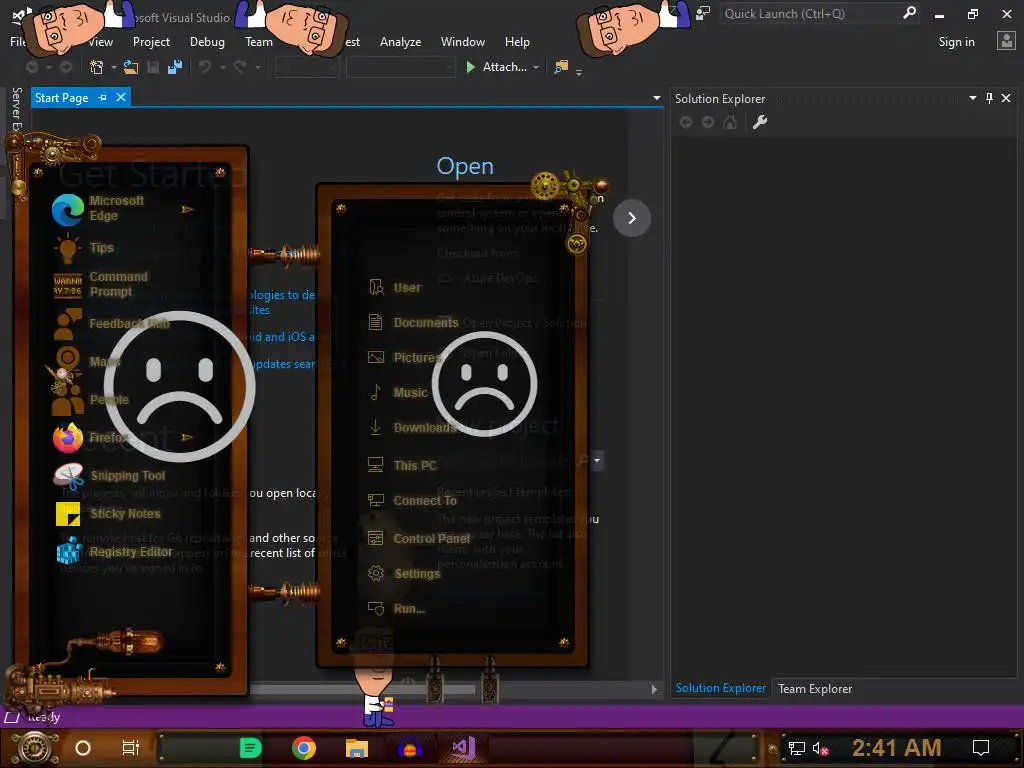Launch Registry Editor

click(114, 552)
